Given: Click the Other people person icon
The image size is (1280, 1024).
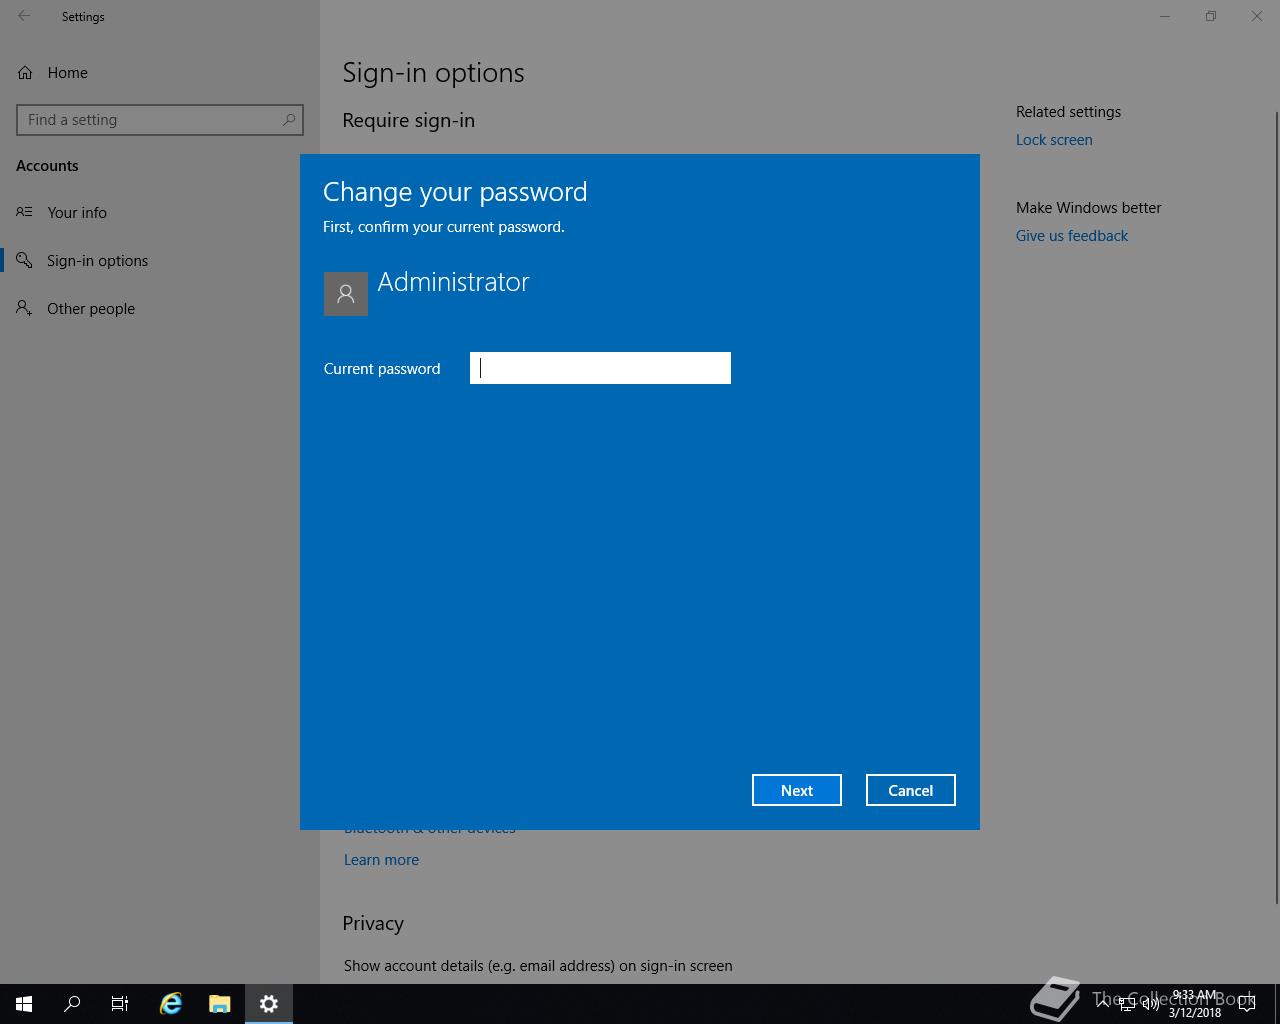Looking at the screenshot, I should [24, 308].
